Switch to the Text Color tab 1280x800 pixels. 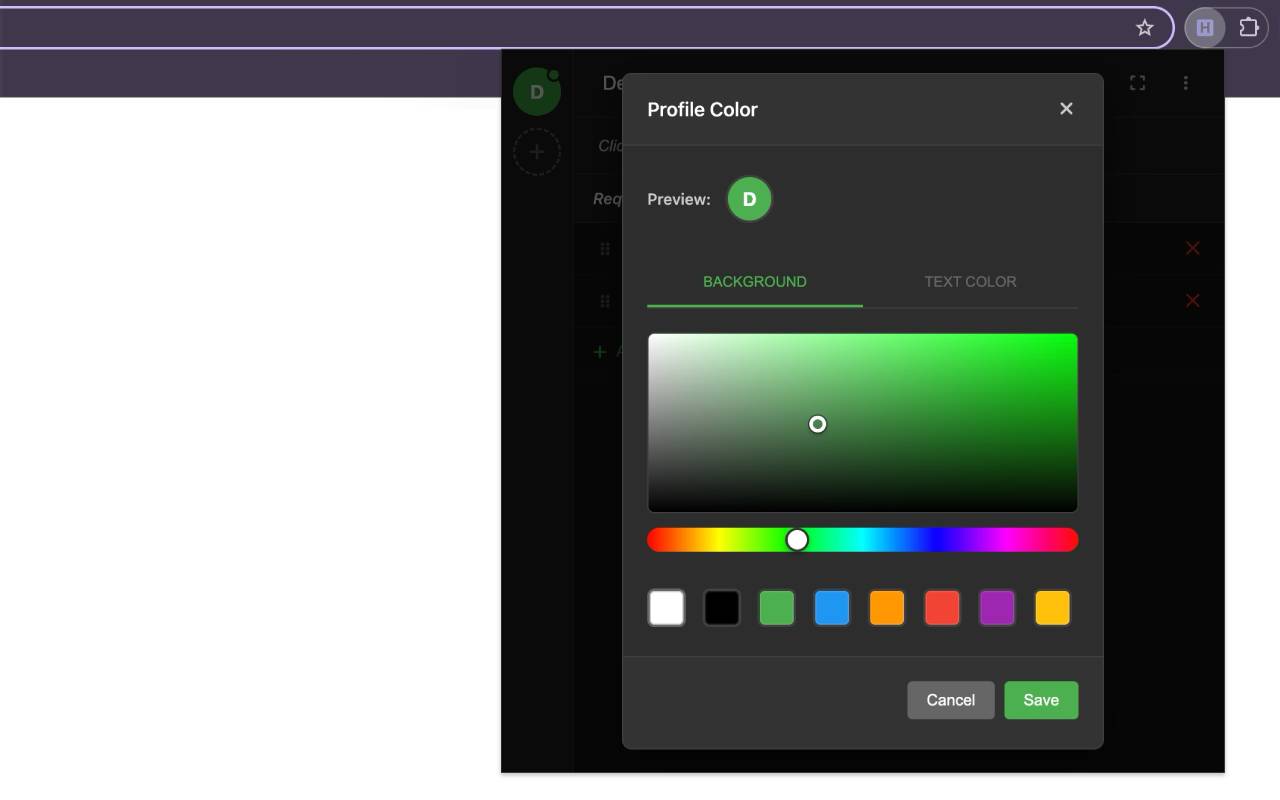point(970,282)
